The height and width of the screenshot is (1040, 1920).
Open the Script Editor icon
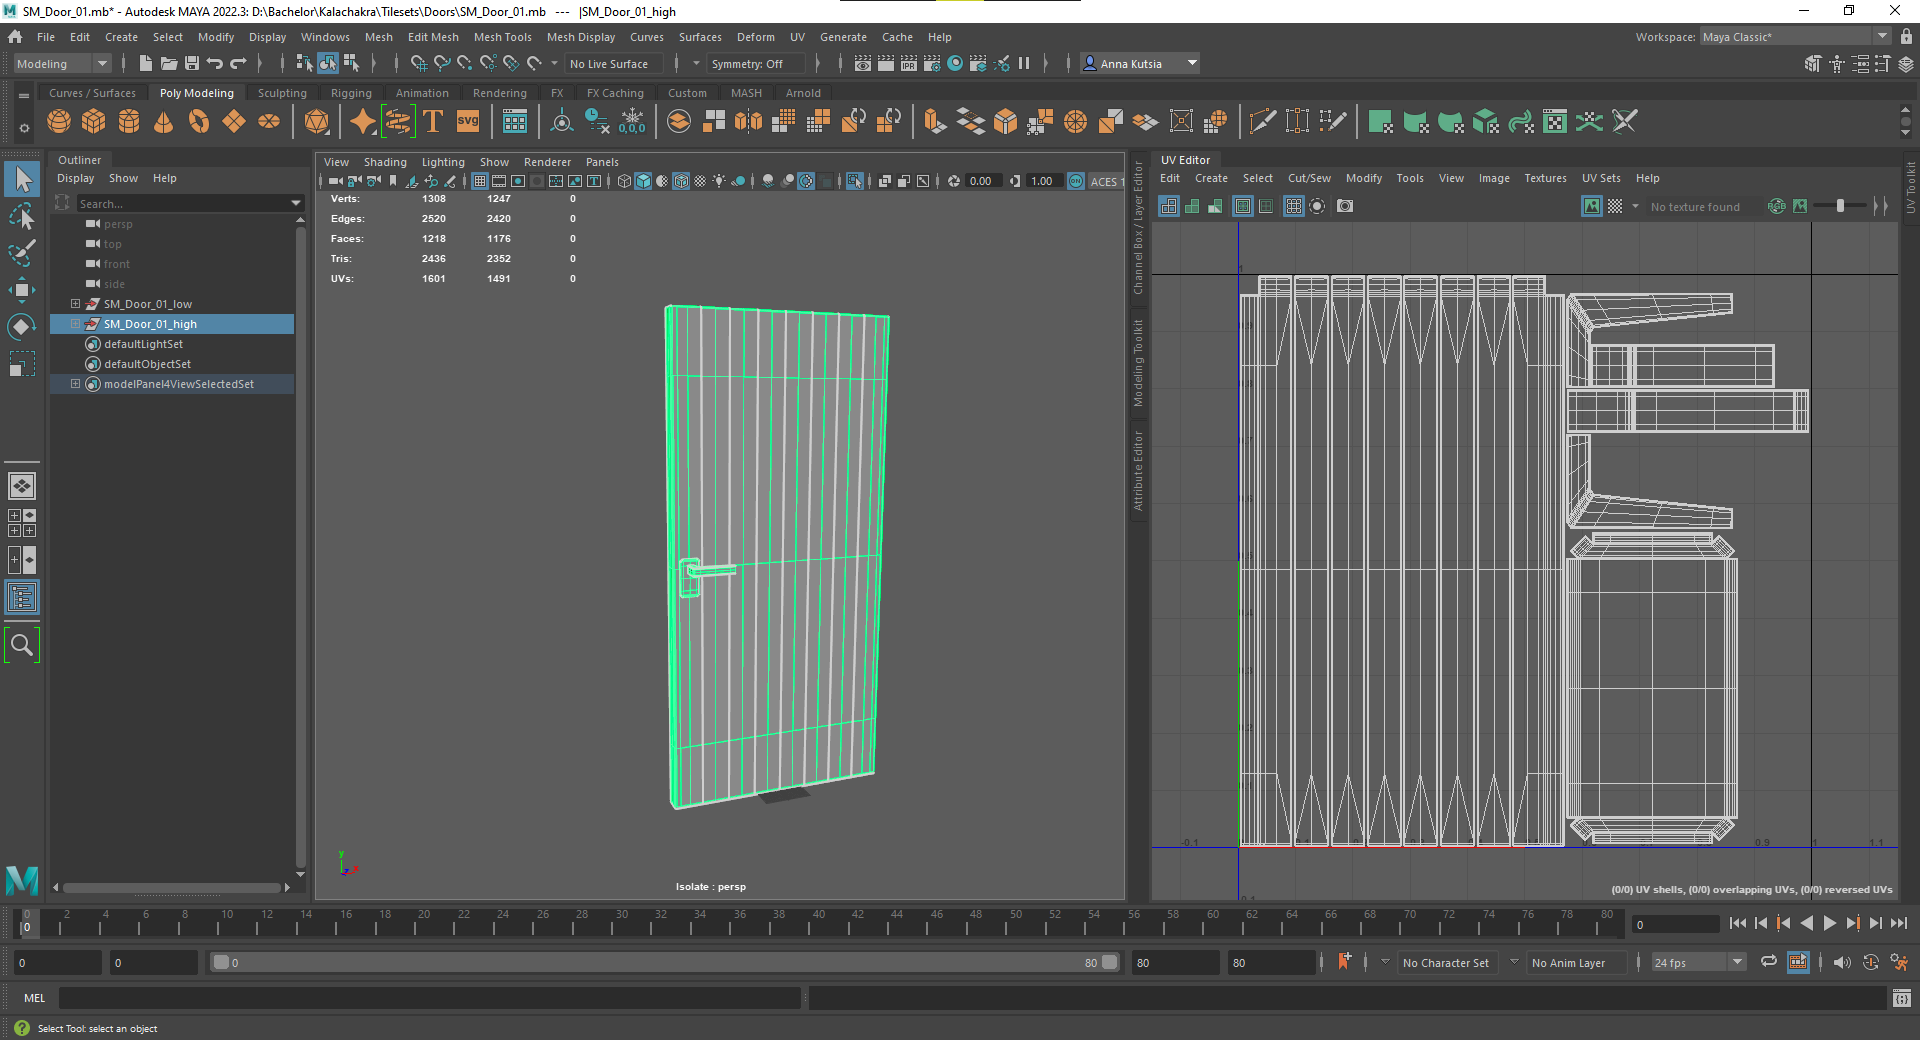click(1901, 998)
